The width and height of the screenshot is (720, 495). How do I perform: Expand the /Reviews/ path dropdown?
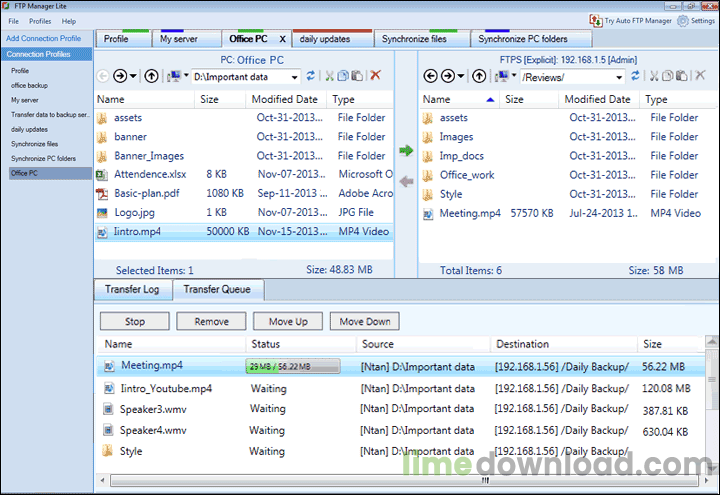pyautogui.click(x=619, y=78)
